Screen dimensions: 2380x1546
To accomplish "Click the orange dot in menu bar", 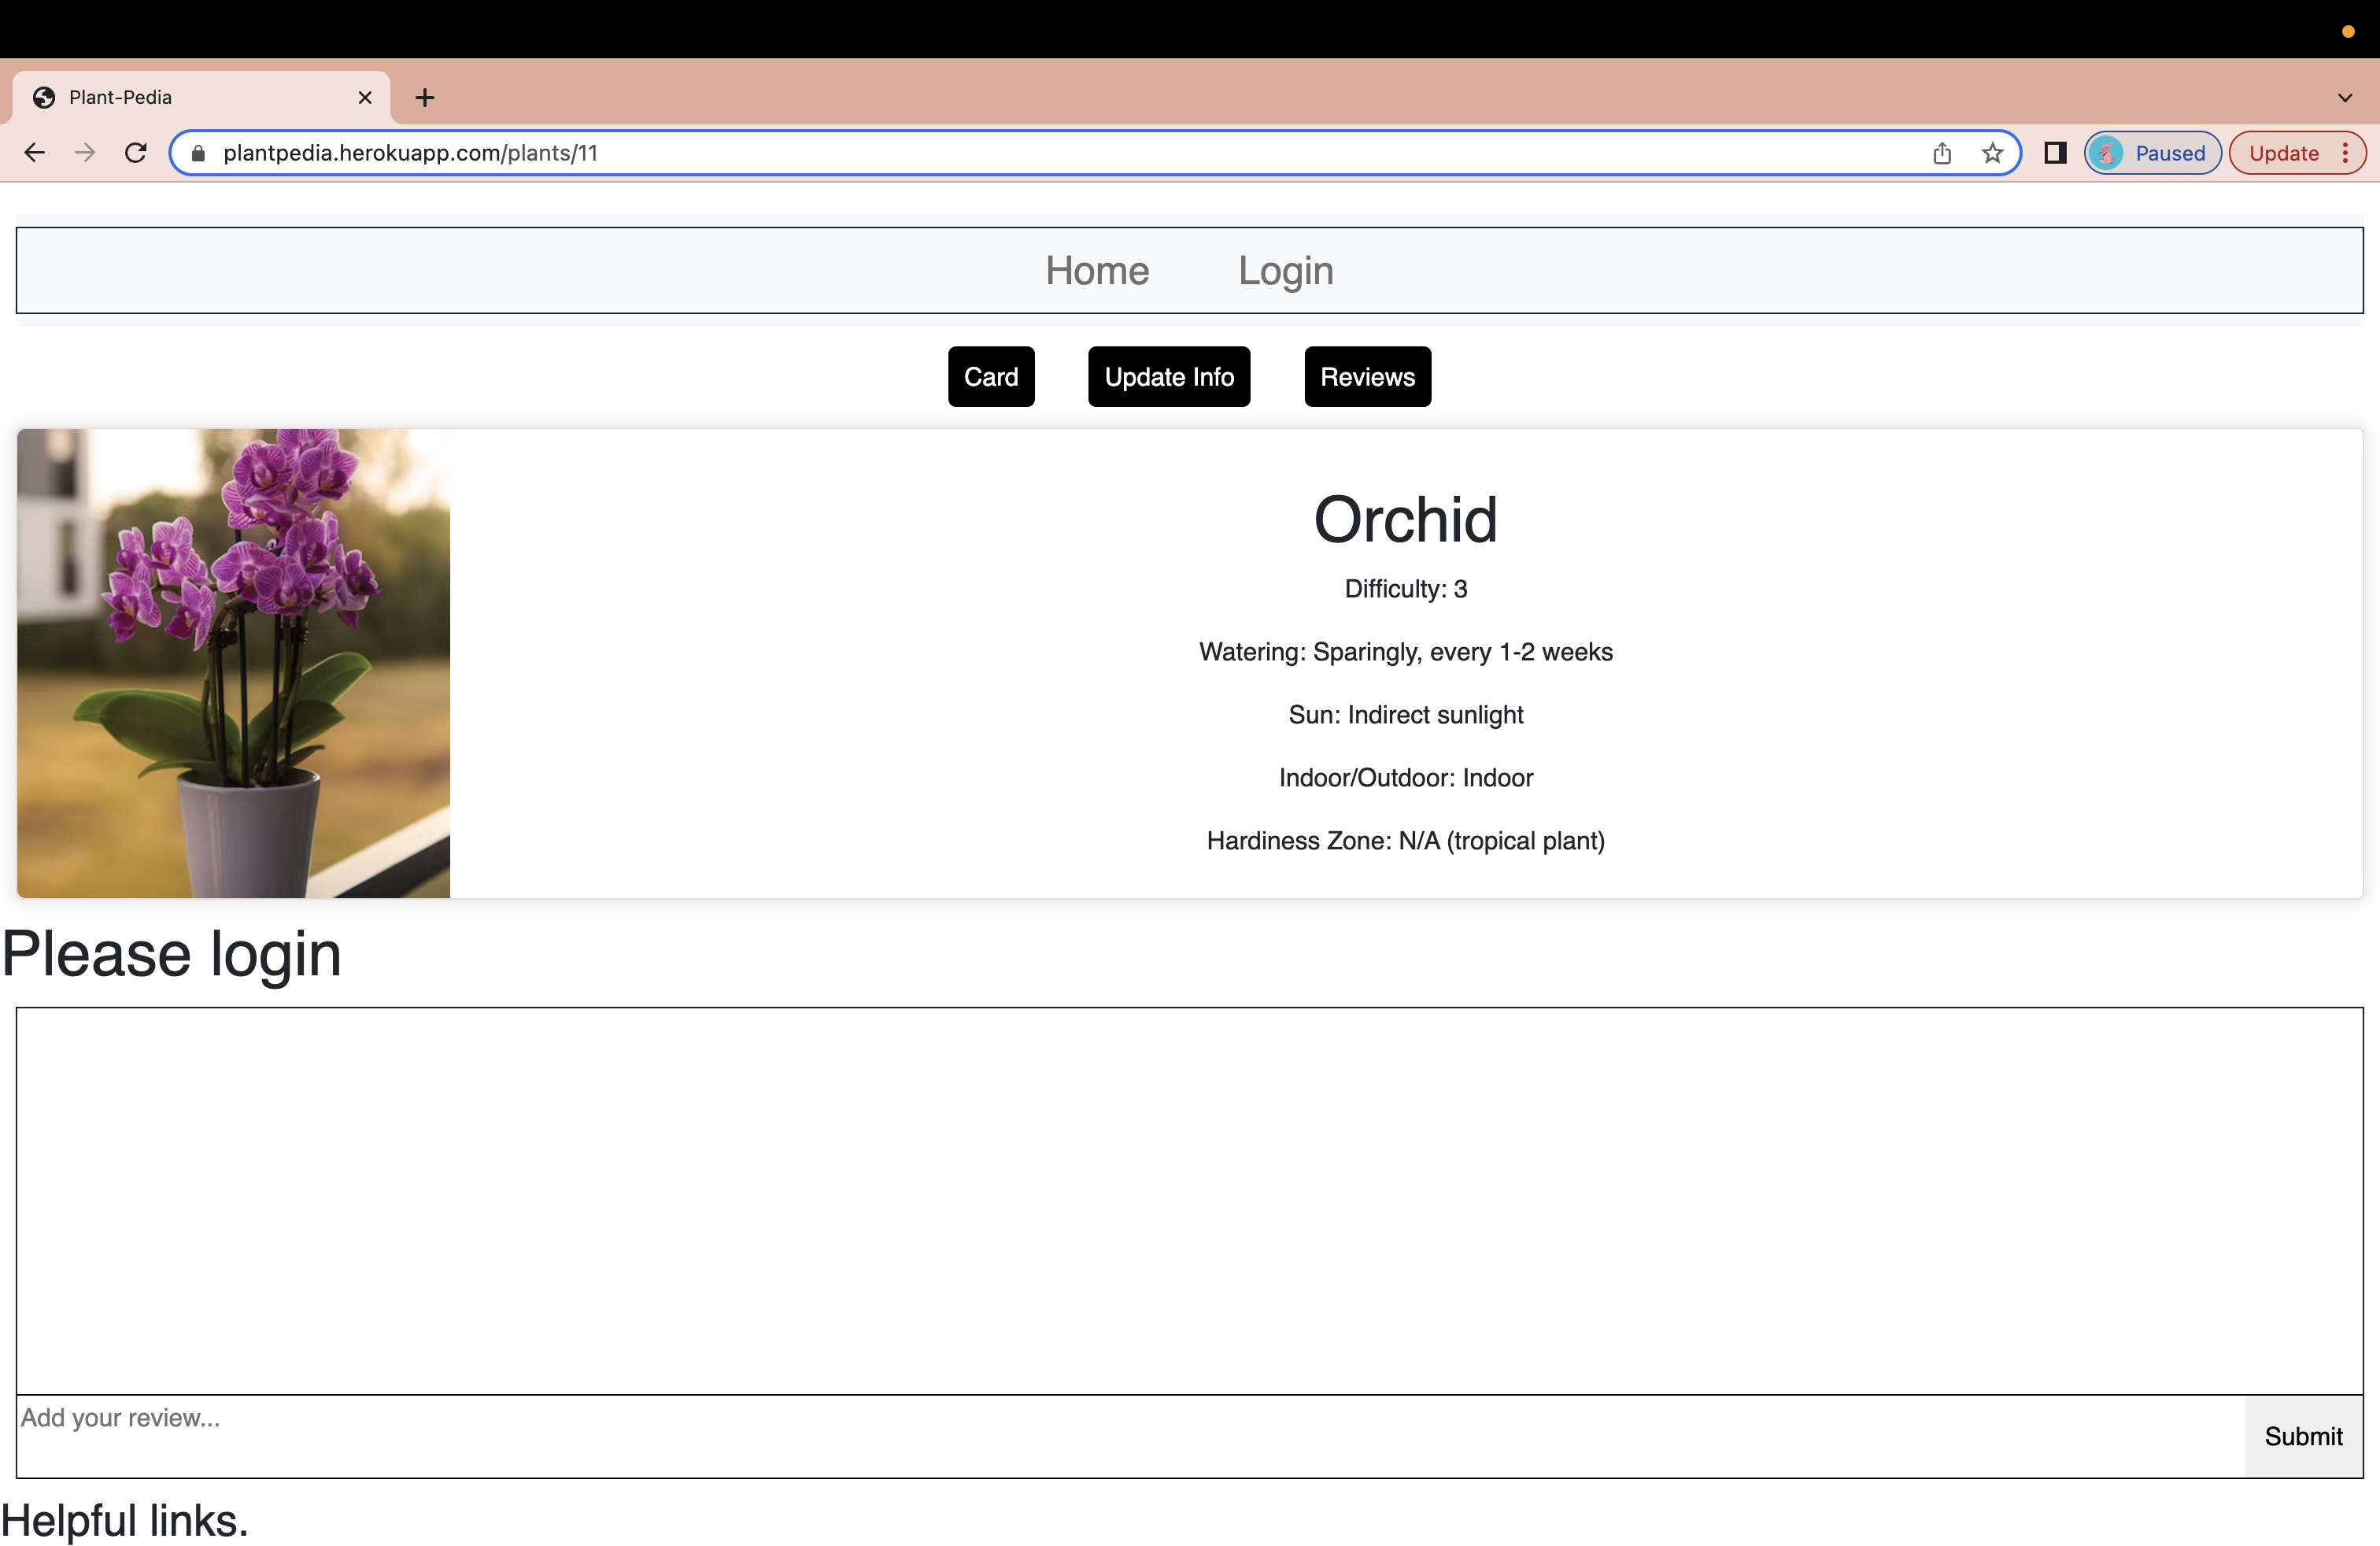I will (2348, 31).
